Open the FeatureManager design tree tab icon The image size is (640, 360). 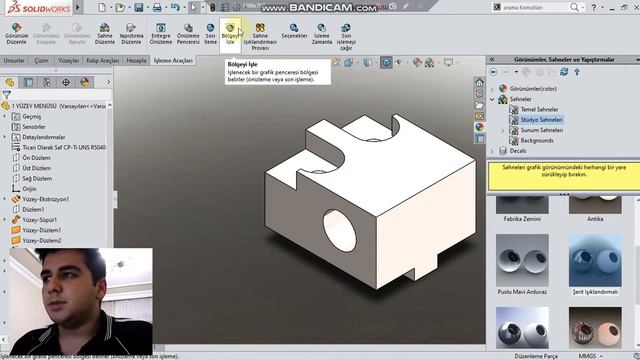(10, 82)
